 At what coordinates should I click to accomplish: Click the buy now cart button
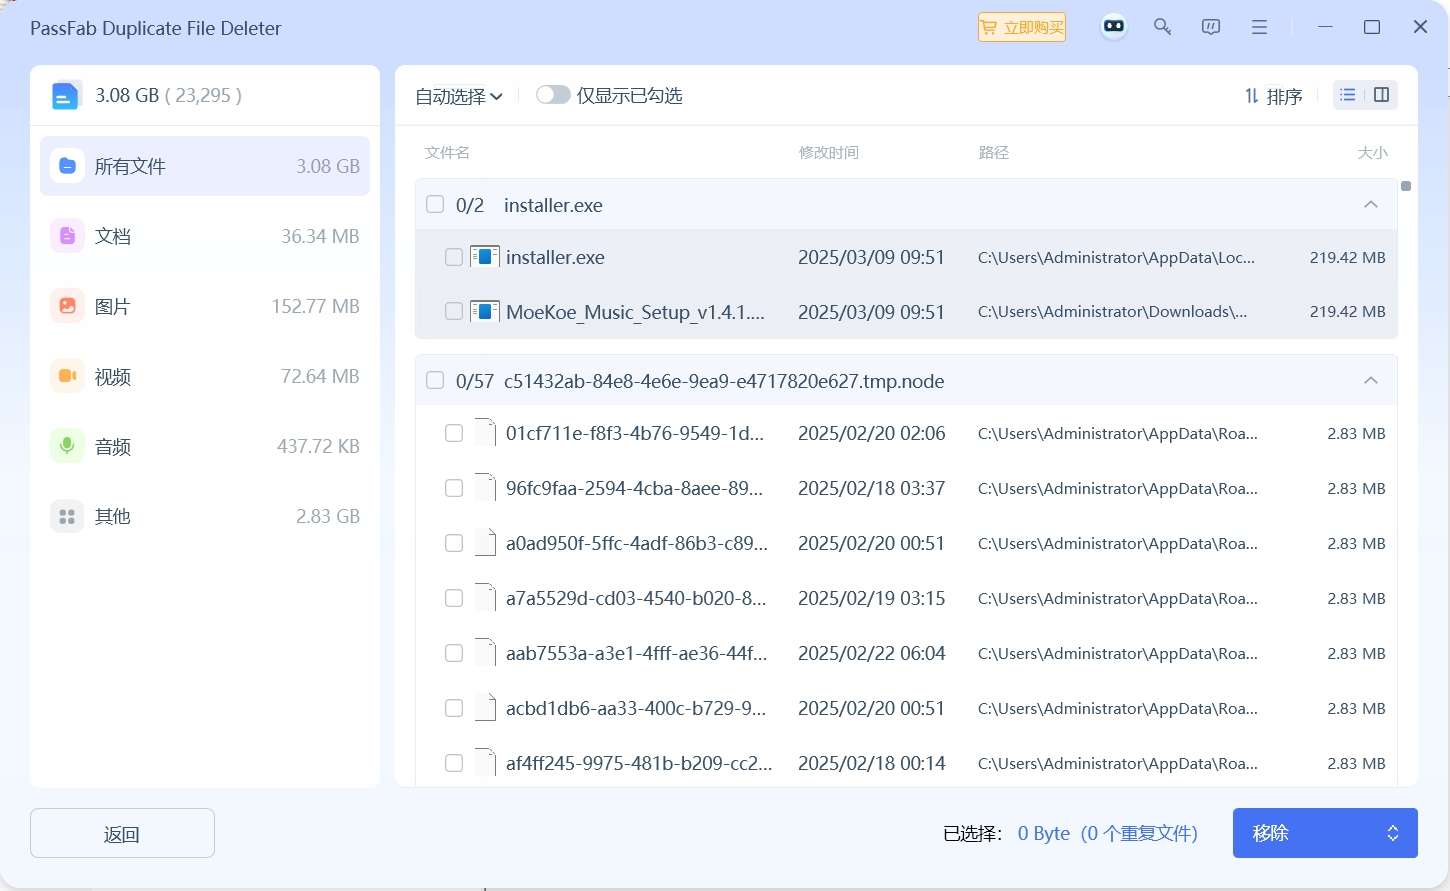tap(1021, 27)
